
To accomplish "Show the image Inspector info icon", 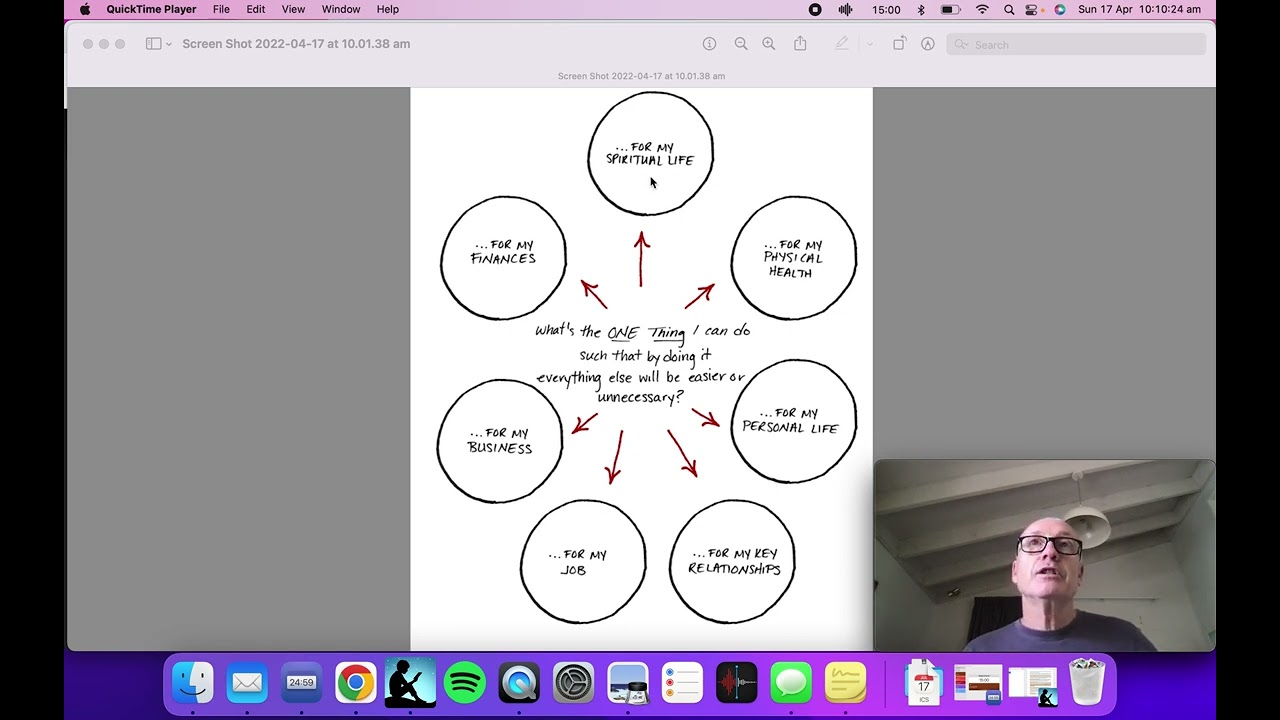I will coord(709,44).
